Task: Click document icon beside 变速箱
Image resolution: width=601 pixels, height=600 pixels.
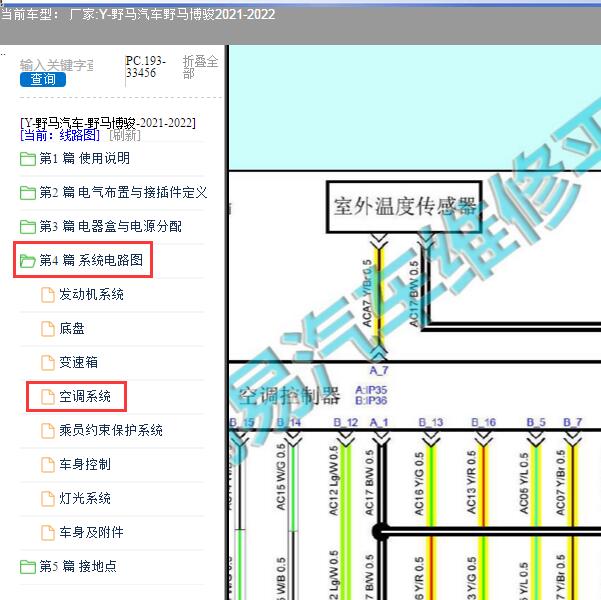Action: [x=48, y=363]
